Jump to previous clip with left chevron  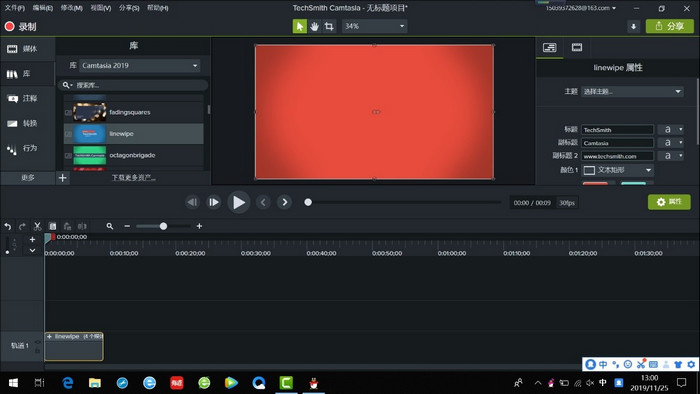click(263, 203)
